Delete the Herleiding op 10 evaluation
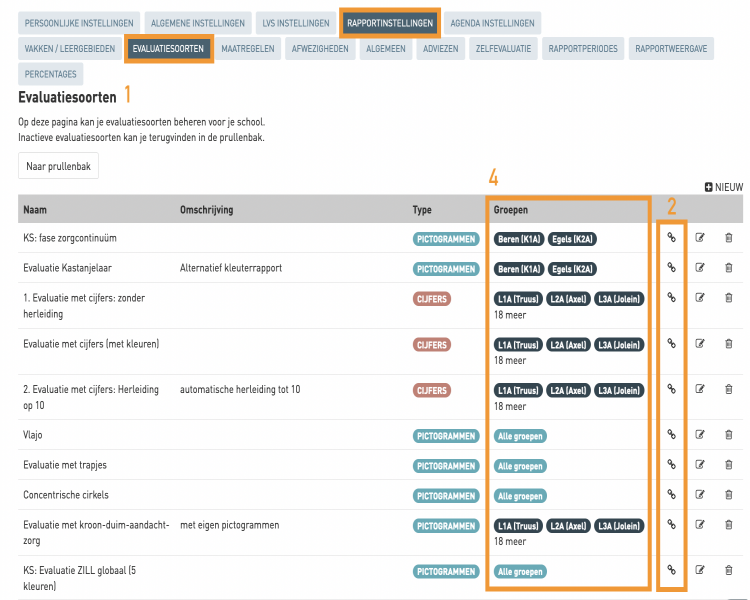The width and height of the screenshot is (750, 600). (728, 389)
